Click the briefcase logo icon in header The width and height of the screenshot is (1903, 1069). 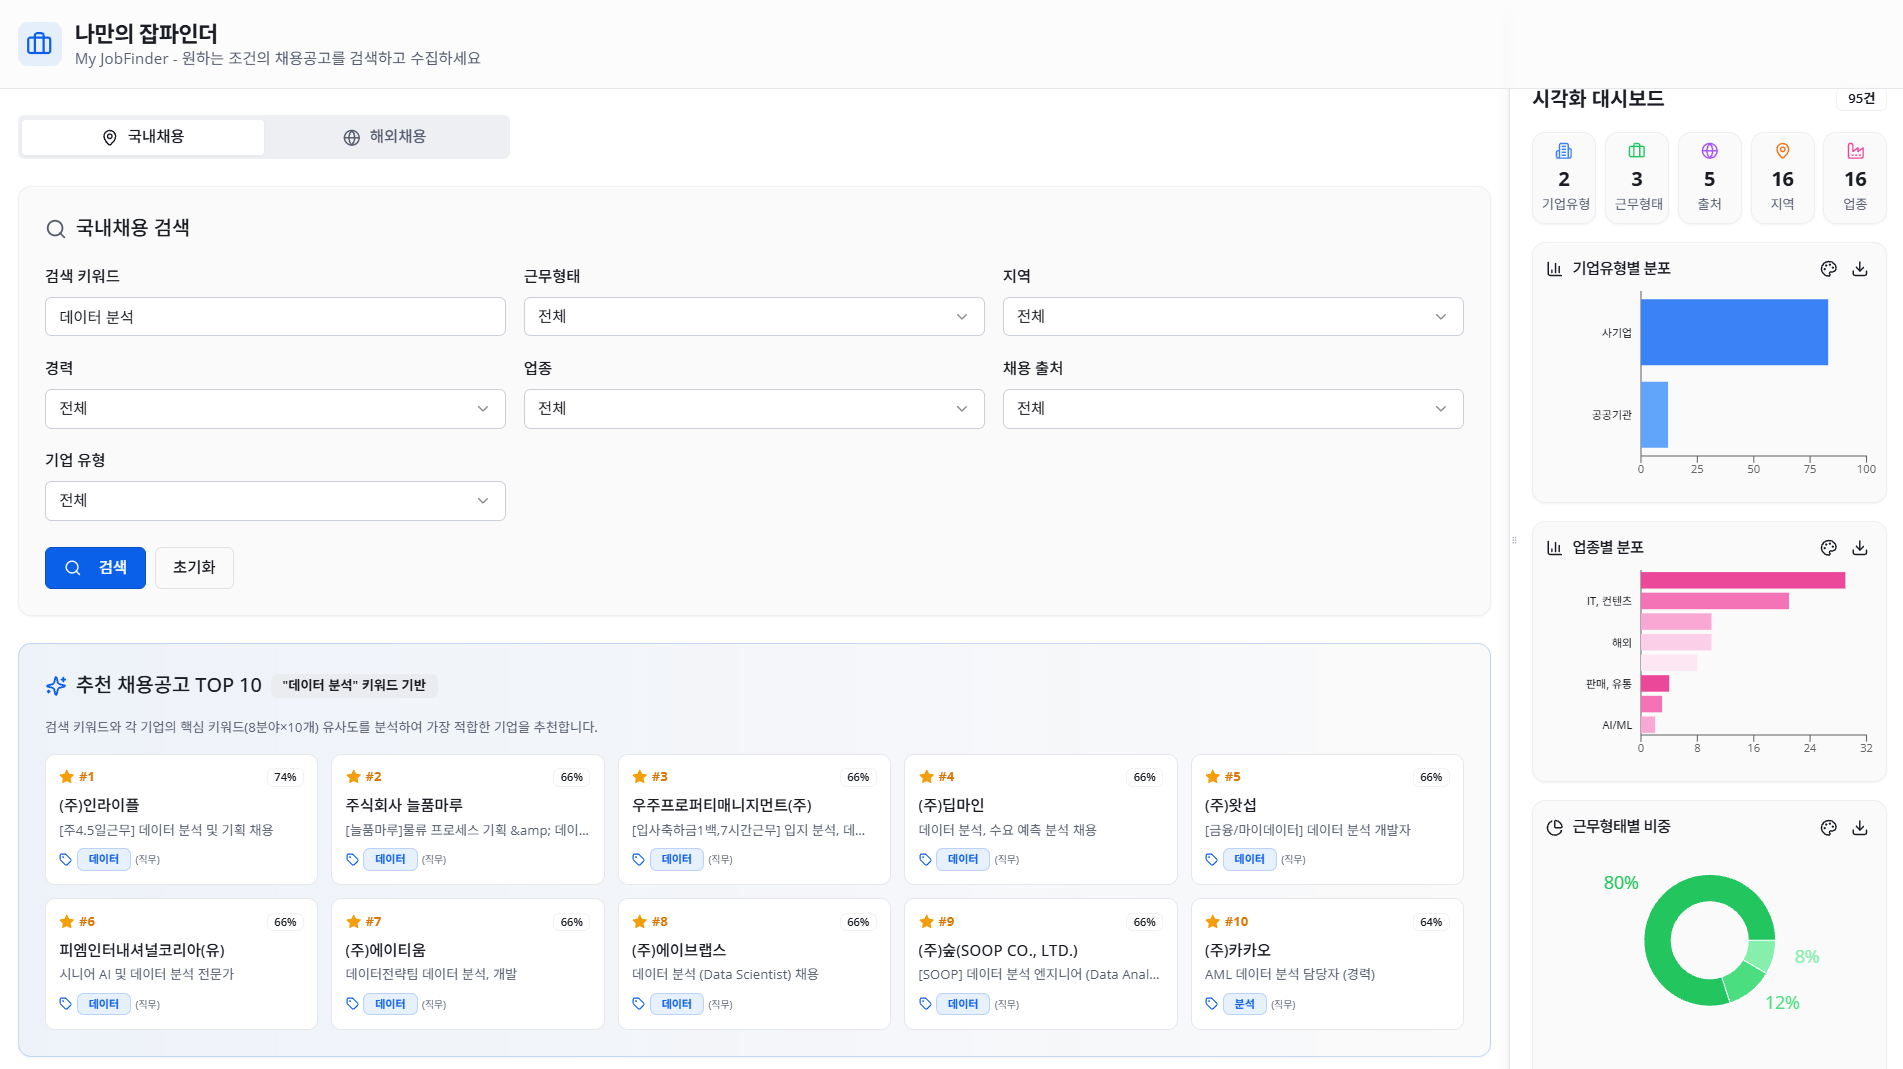pyautogui.click(x=40, y=44)
